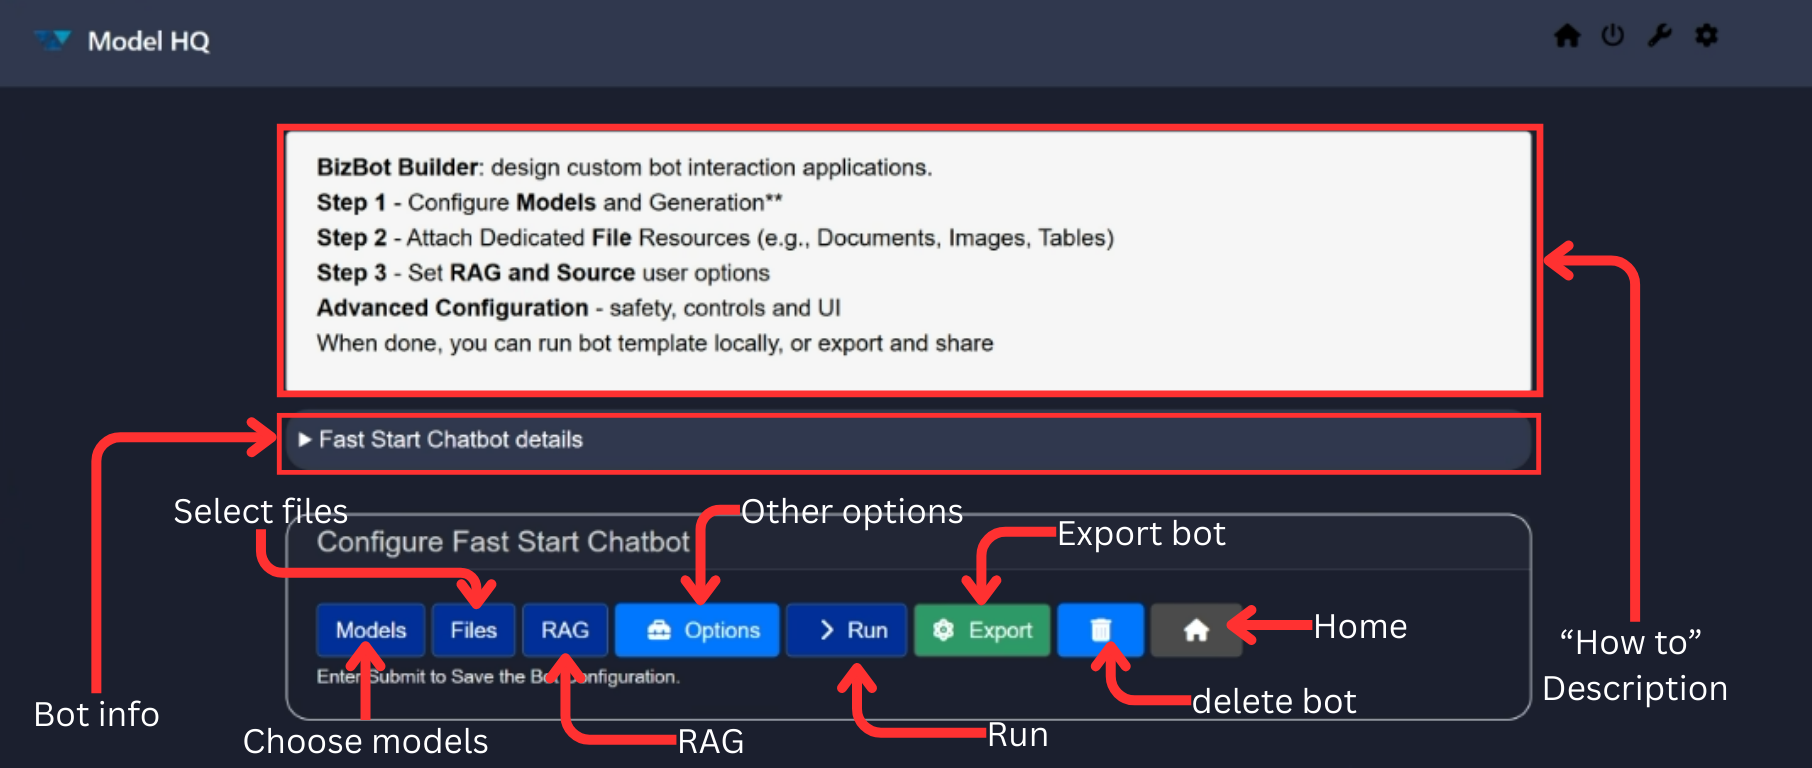
Task: Delete the bot using the trash button
Action: pos(1100,630)
